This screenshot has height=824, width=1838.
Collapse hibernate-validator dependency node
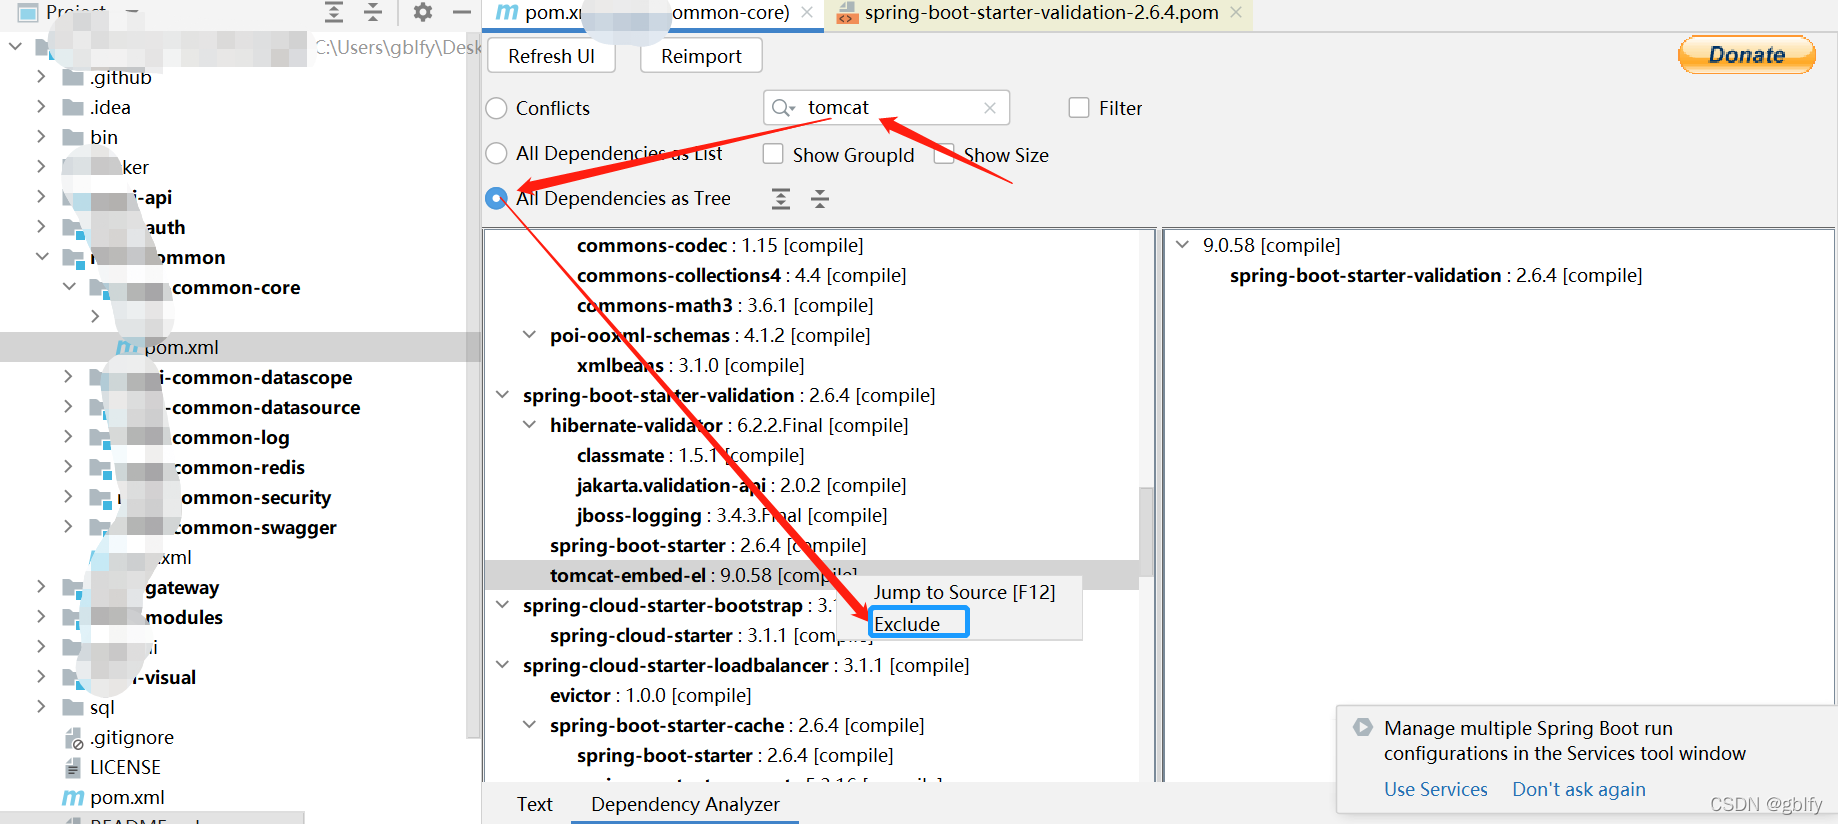(x=529, y=425)
